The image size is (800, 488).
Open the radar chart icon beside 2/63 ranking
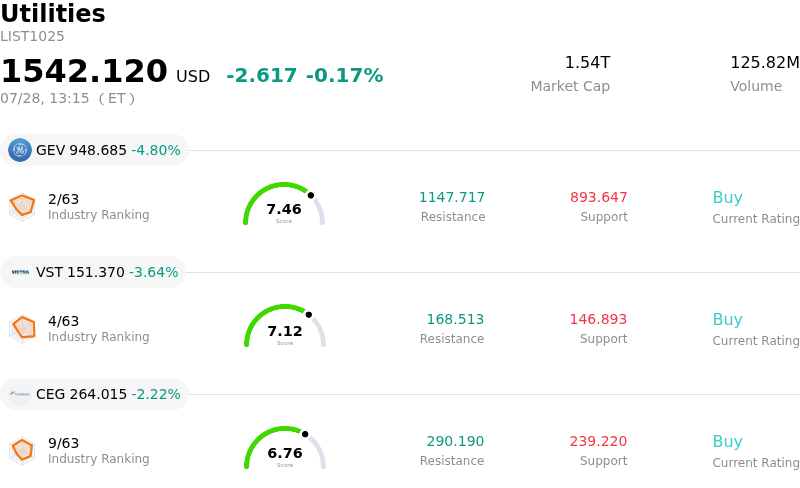click(22, 207)
